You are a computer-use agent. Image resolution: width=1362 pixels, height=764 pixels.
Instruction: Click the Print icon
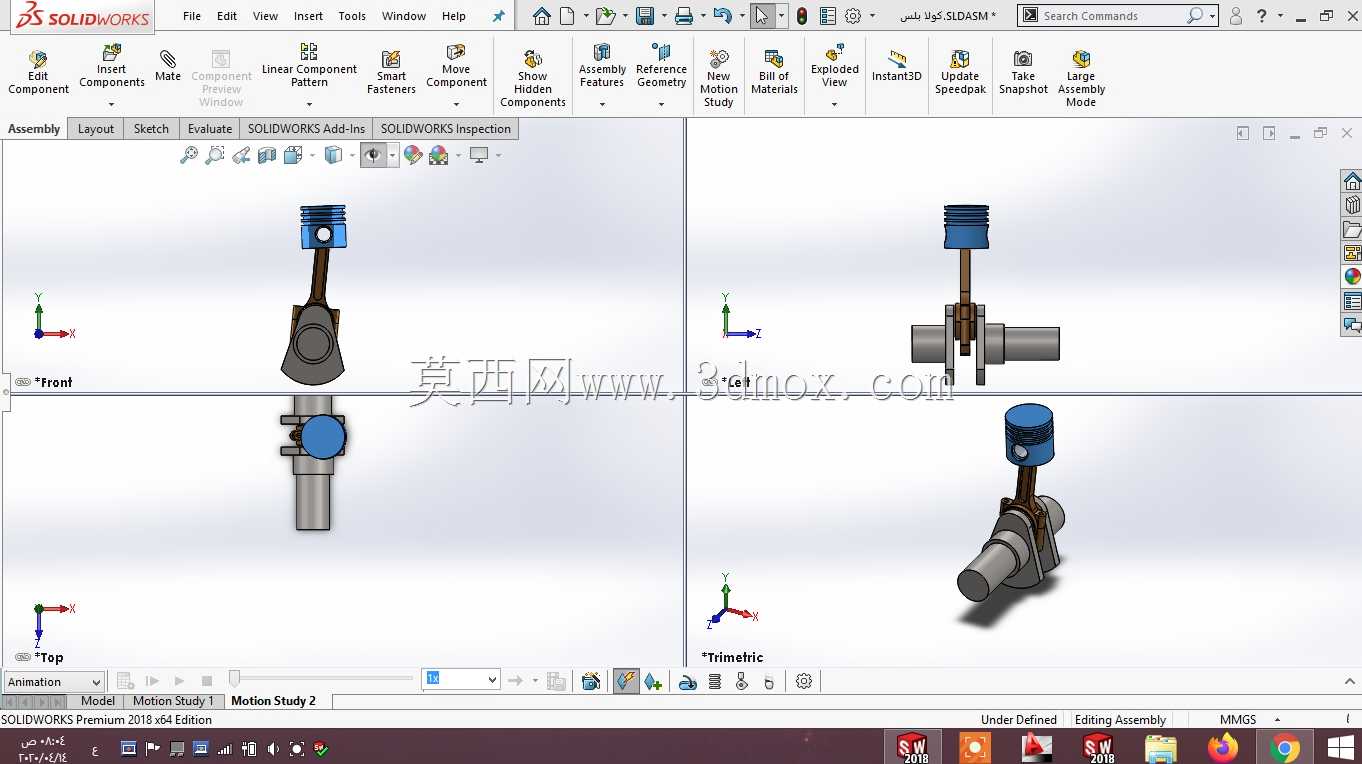click(684, 16)
